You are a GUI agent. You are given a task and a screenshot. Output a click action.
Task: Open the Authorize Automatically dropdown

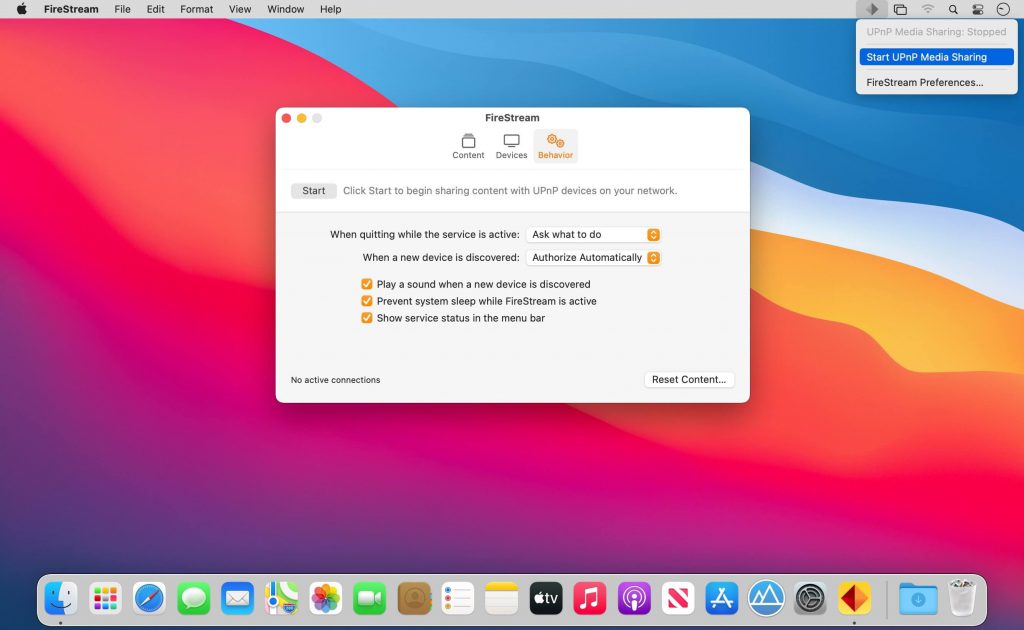tap(592, 257)
